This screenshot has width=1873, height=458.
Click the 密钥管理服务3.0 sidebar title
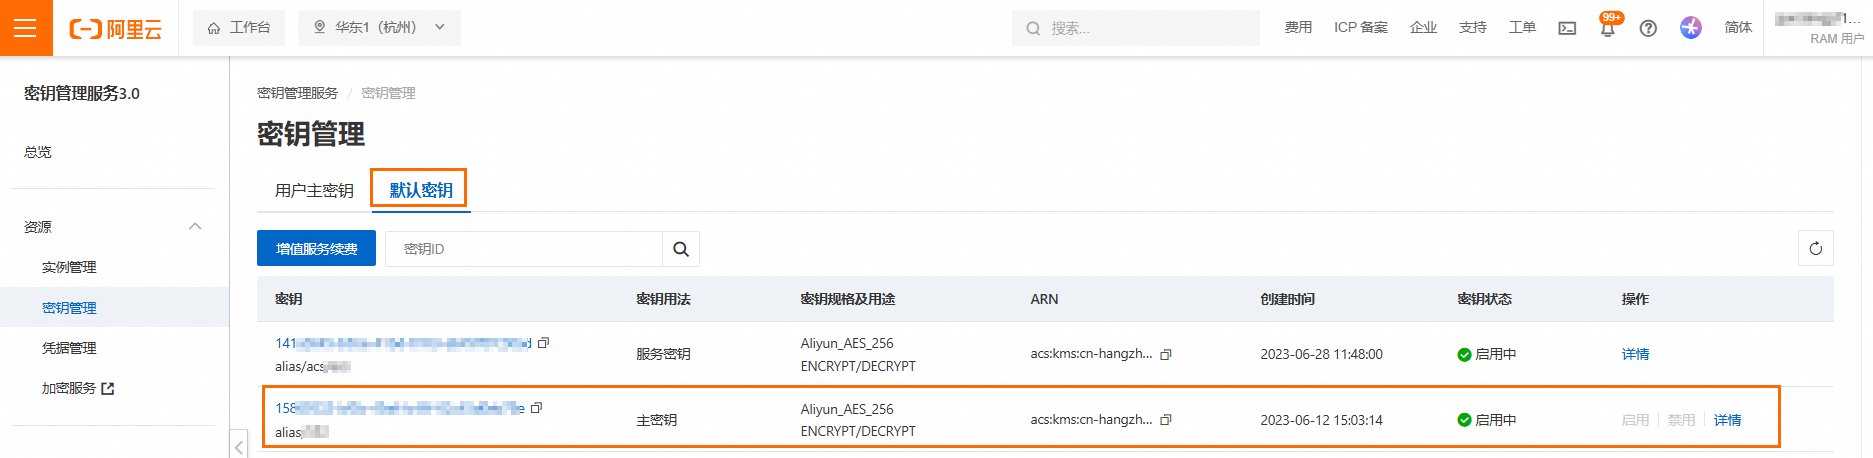82,93
